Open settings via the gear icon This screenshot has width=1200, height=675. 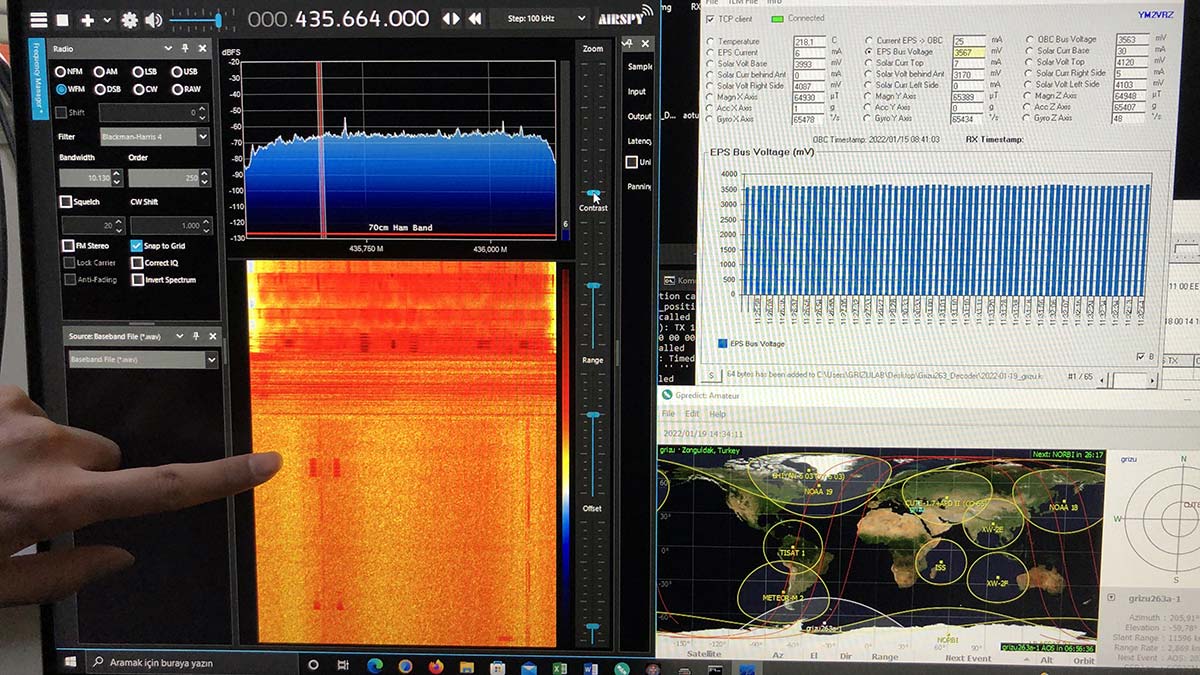129,20
